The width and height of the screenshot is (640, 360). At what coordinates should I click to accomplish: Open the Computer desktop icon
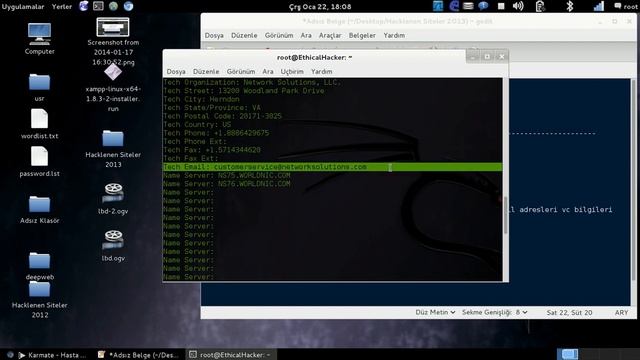[x=40, y=39]
